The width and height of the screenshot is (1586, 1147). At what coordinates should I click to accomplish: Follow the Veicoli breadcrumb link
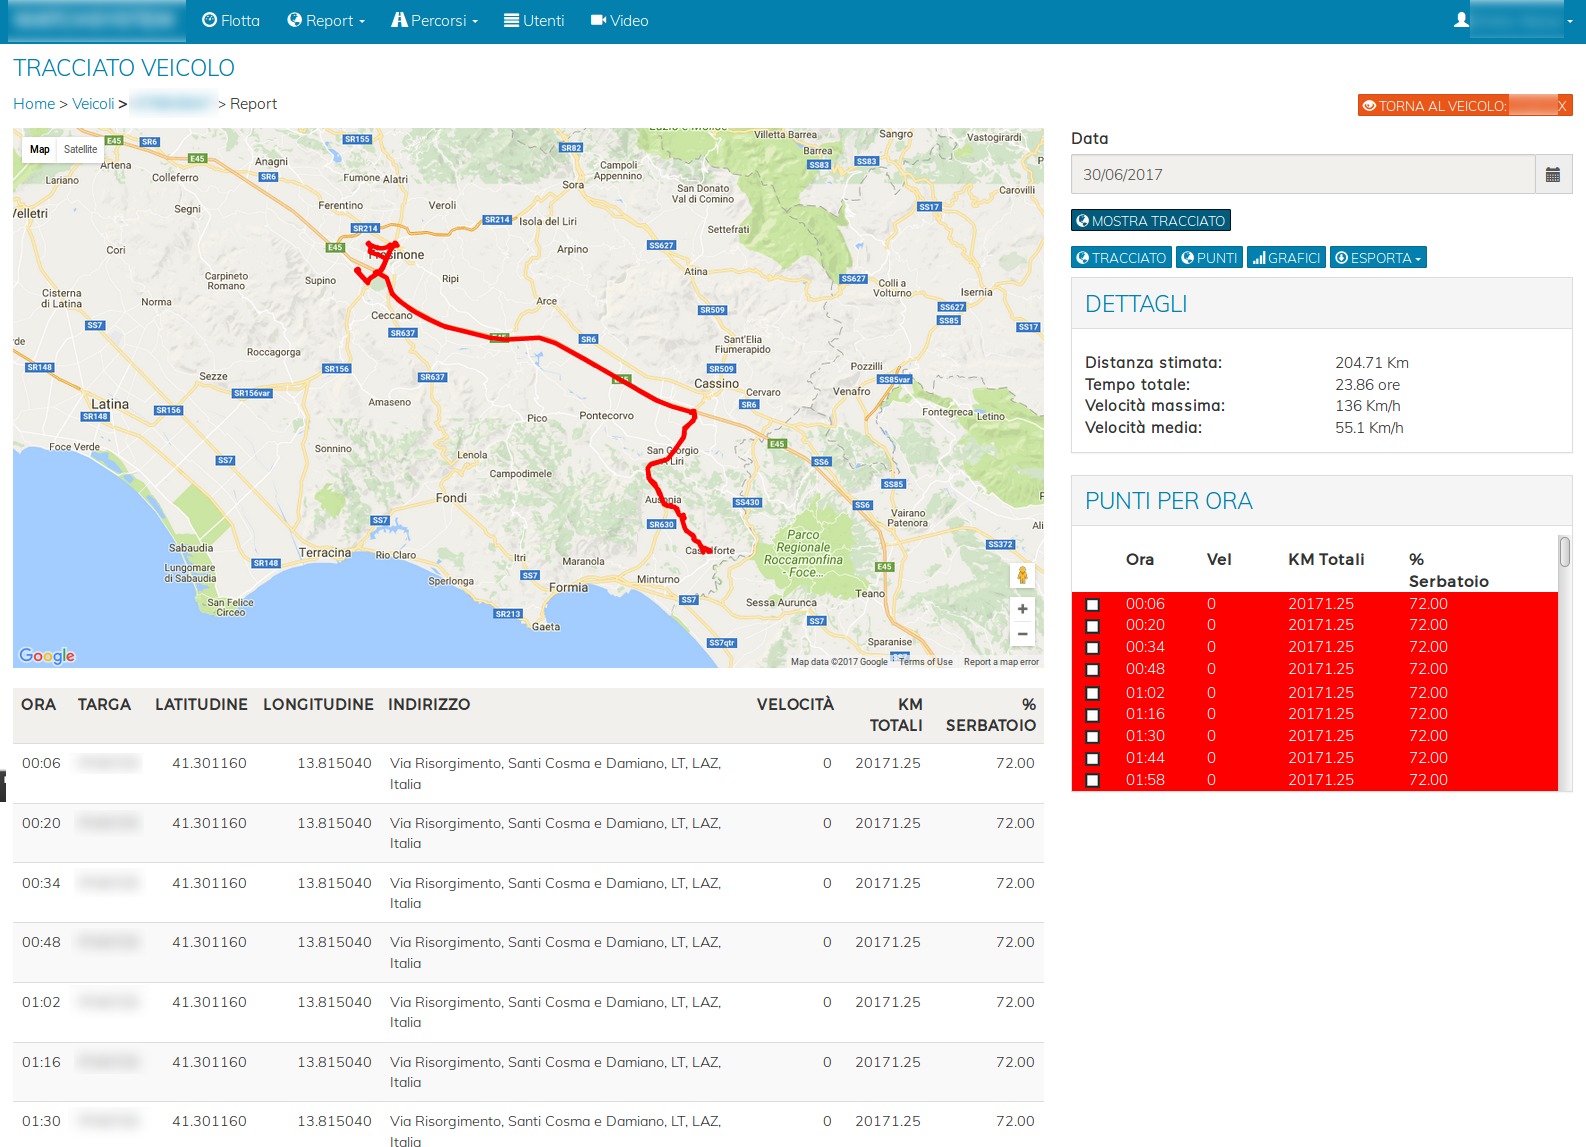click(93, 104)
